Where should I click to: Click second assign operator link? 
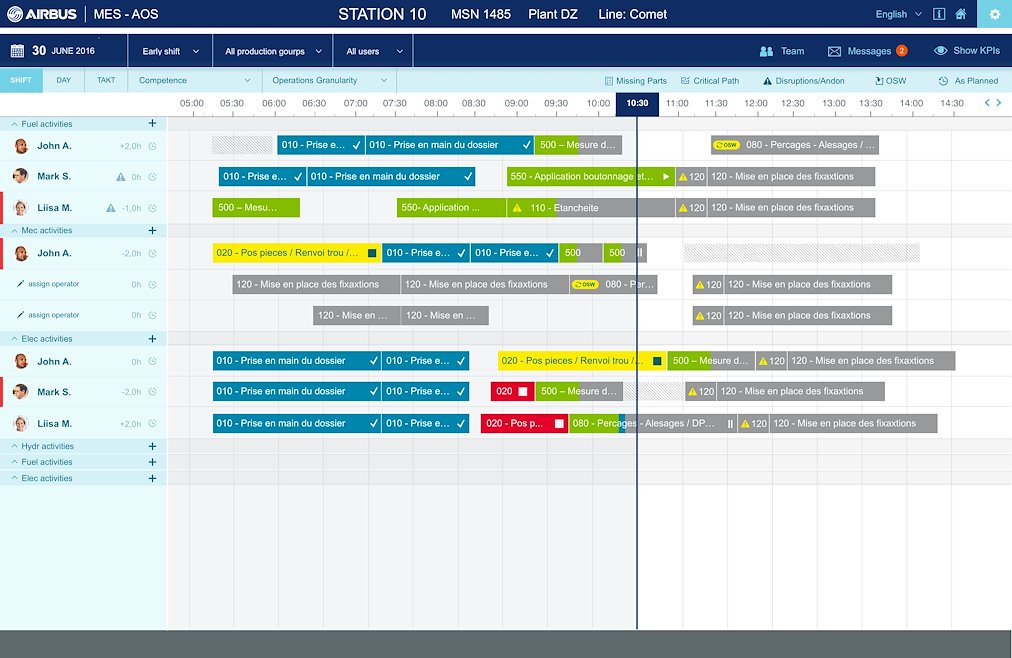54,315
